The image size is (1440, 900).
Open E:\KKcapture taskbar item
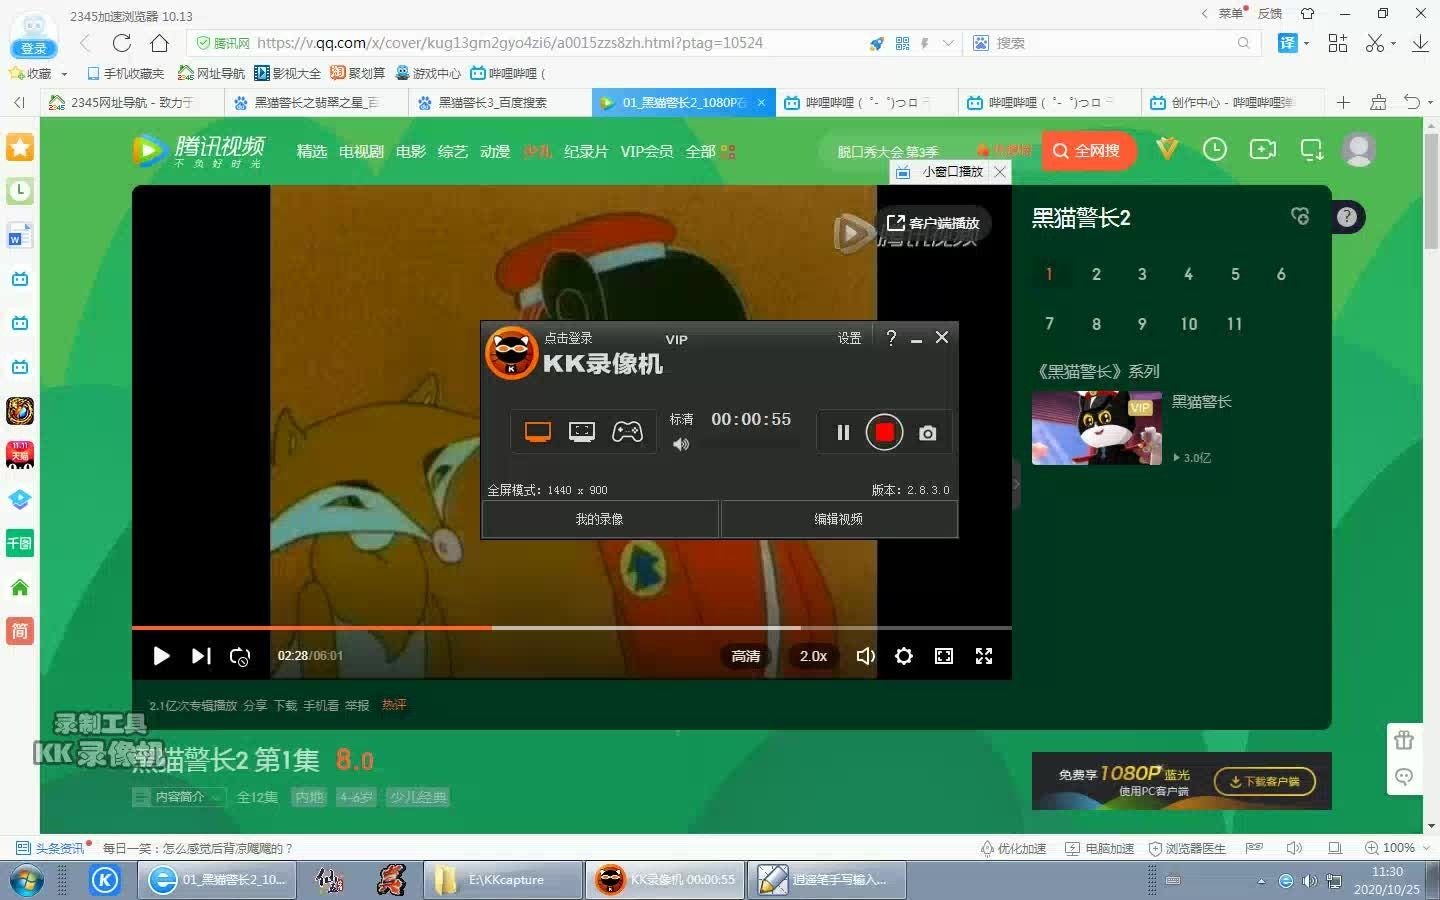click(x=503, y=880)
